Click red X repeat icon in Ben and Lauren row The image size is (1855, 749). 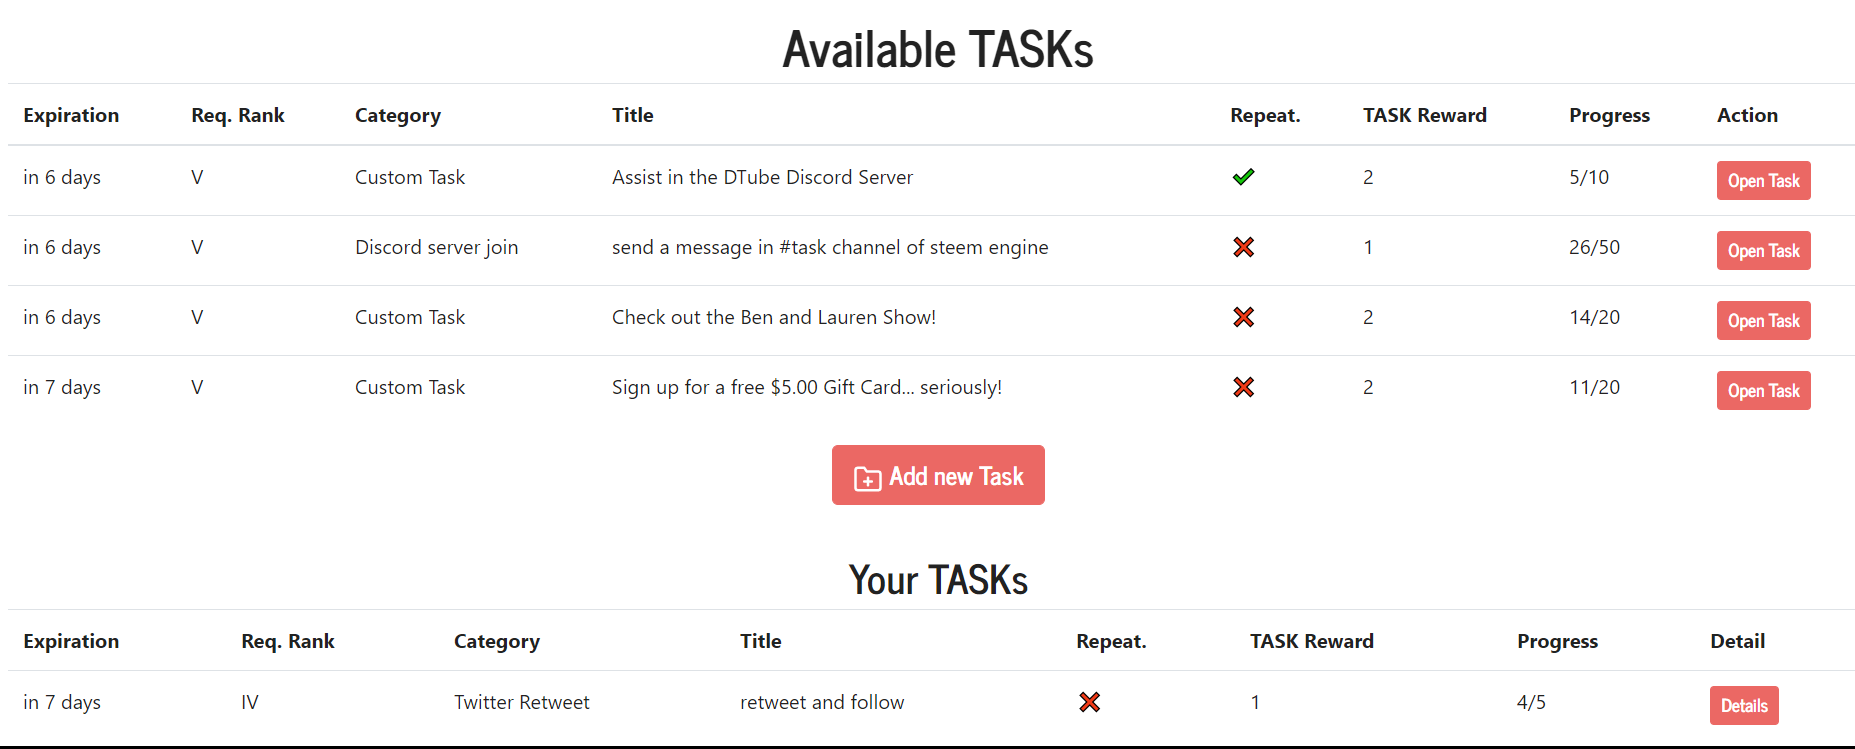1243,317
